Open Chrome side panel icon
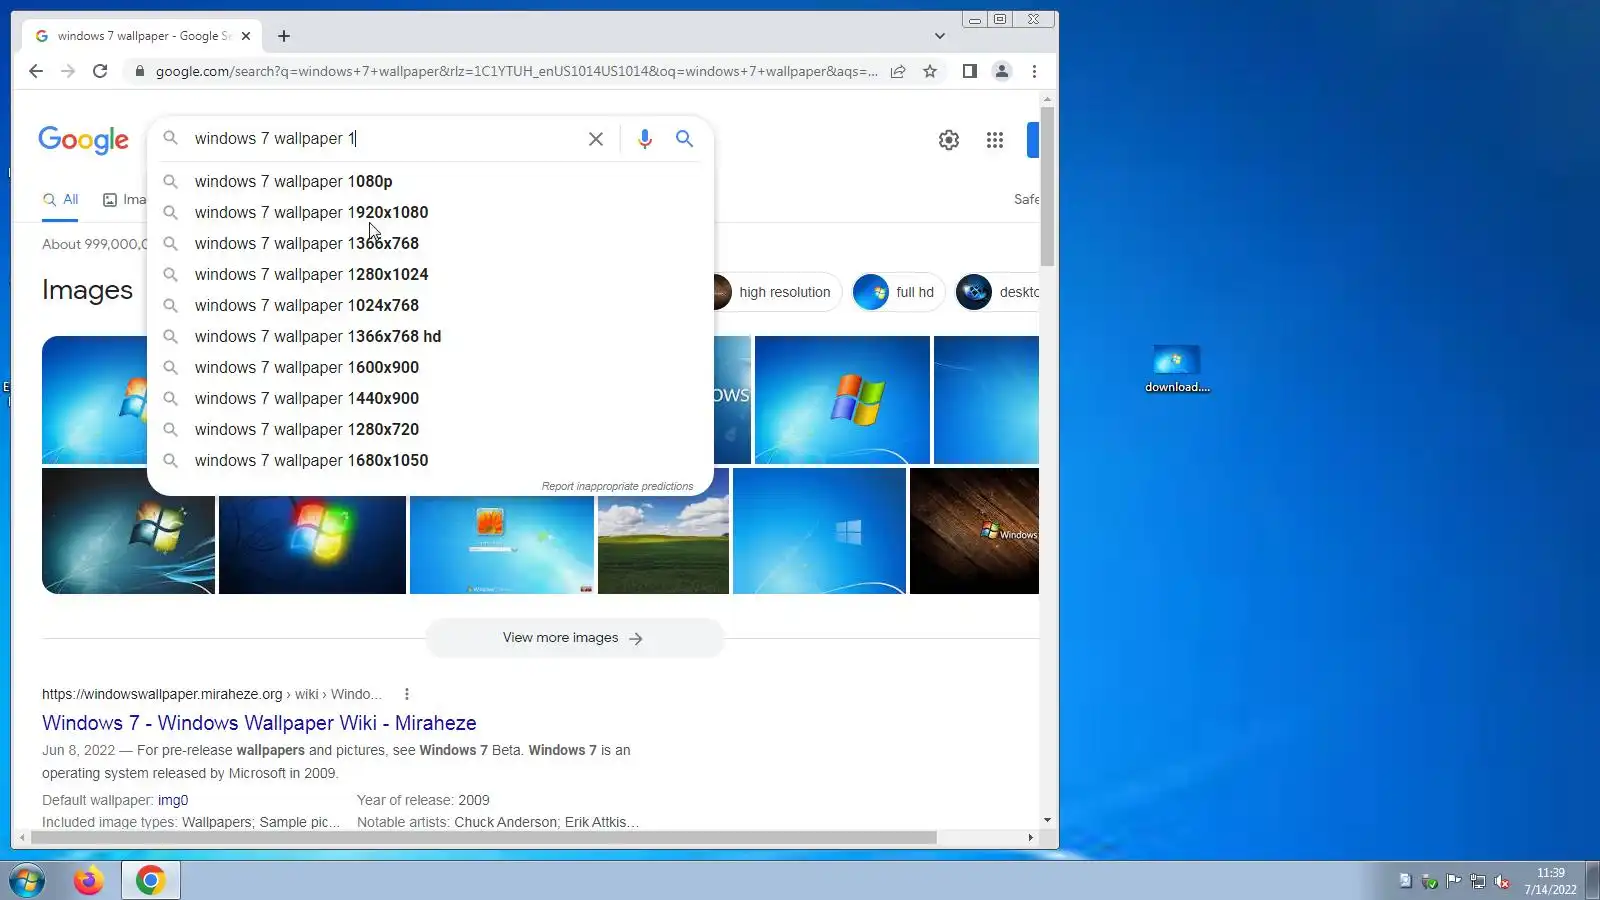This screenshot has width=1600, height=900. [x=969, y=71]
